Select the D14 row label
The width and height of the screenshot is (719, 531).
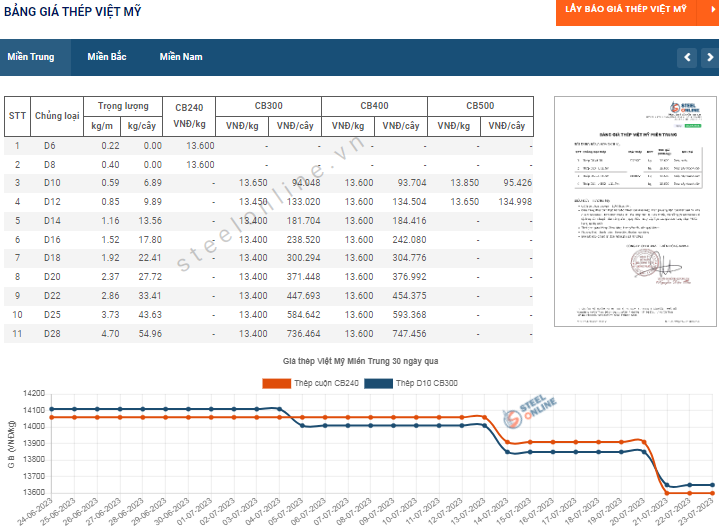click(x=52, y=221)
